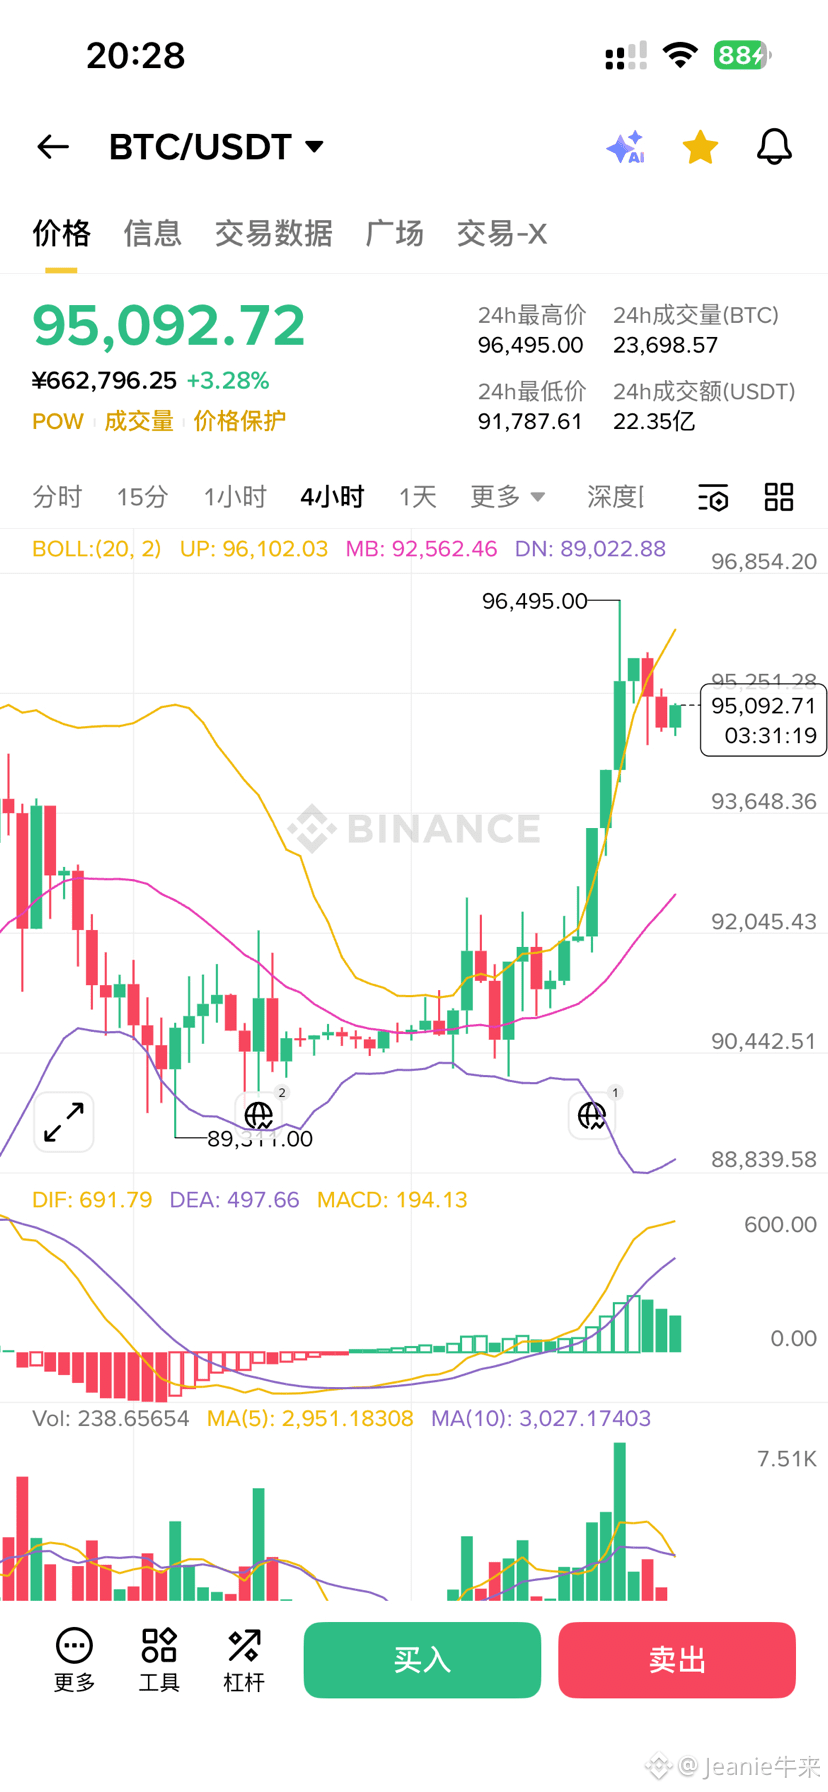Open price alert bell
828x1792 pixels.
point(773,147)
